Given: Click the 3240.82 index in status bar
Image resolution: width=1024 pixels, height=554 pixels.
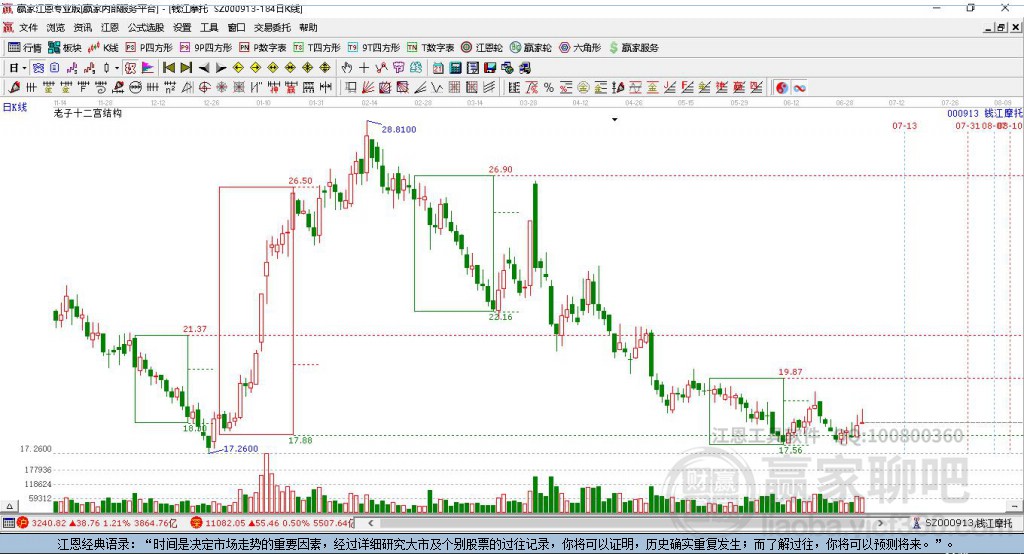Looking at the screenshot, I should pyautogui.click(x=48, y=523).
